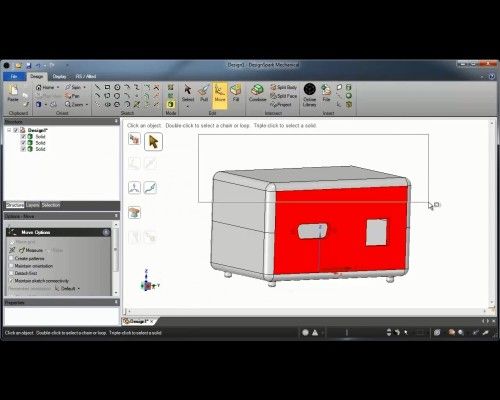Click the Home view button
Screen dimensions: 500x400
pos(45,87)
